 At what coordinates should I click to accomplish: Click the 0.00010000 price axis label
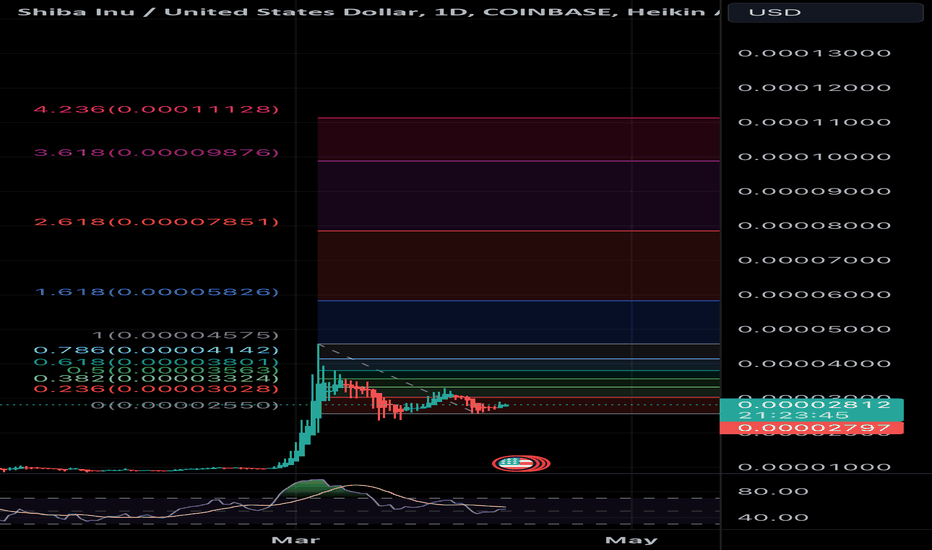tap(814, 156)
